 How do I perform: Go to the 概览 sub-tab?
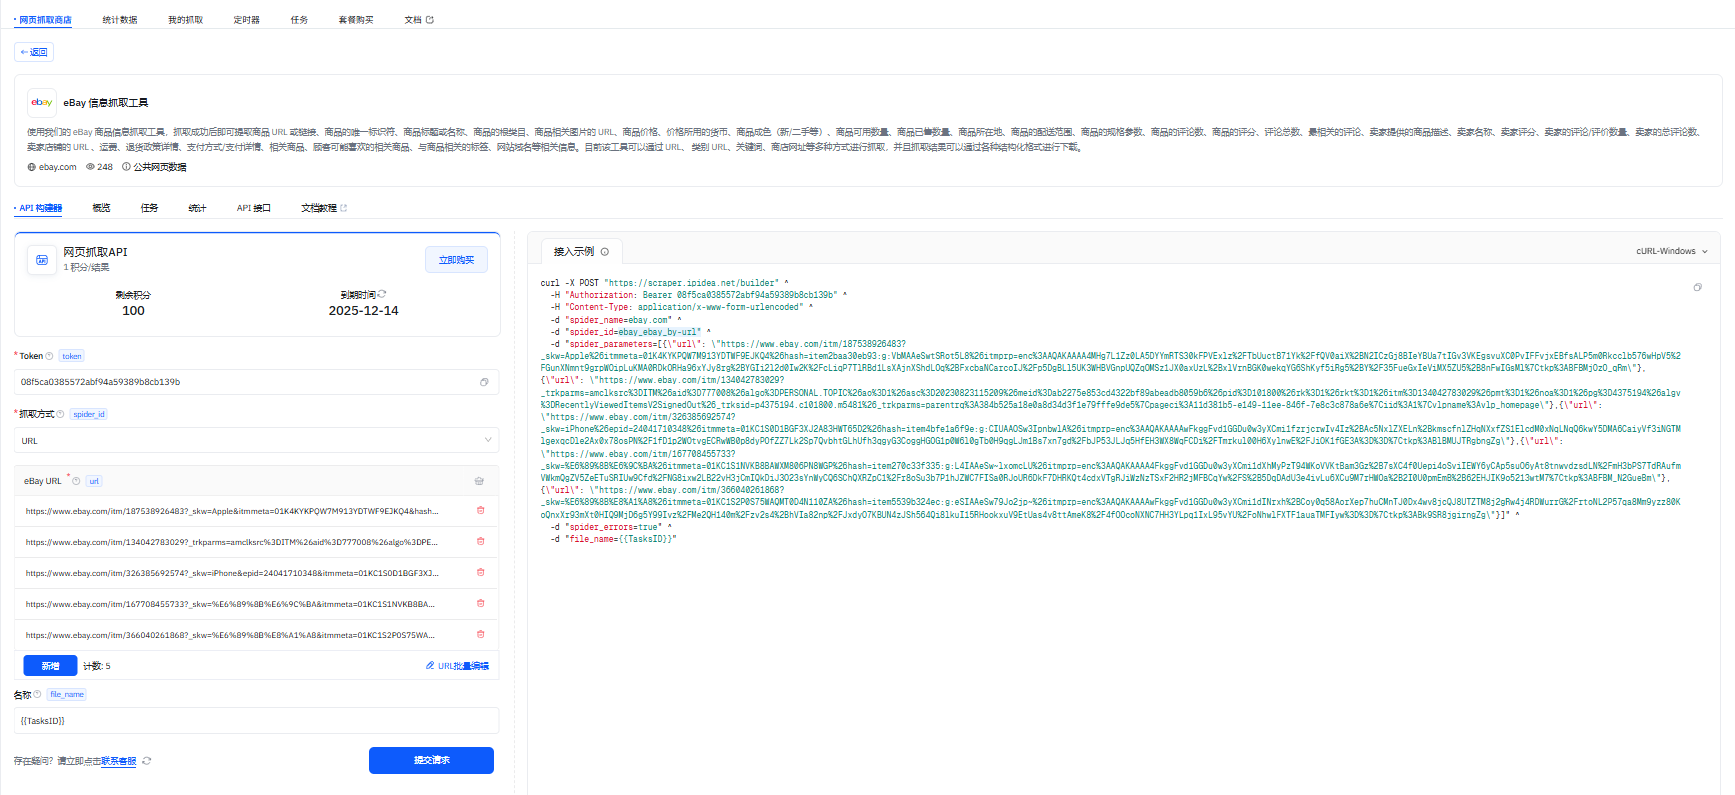101,208
